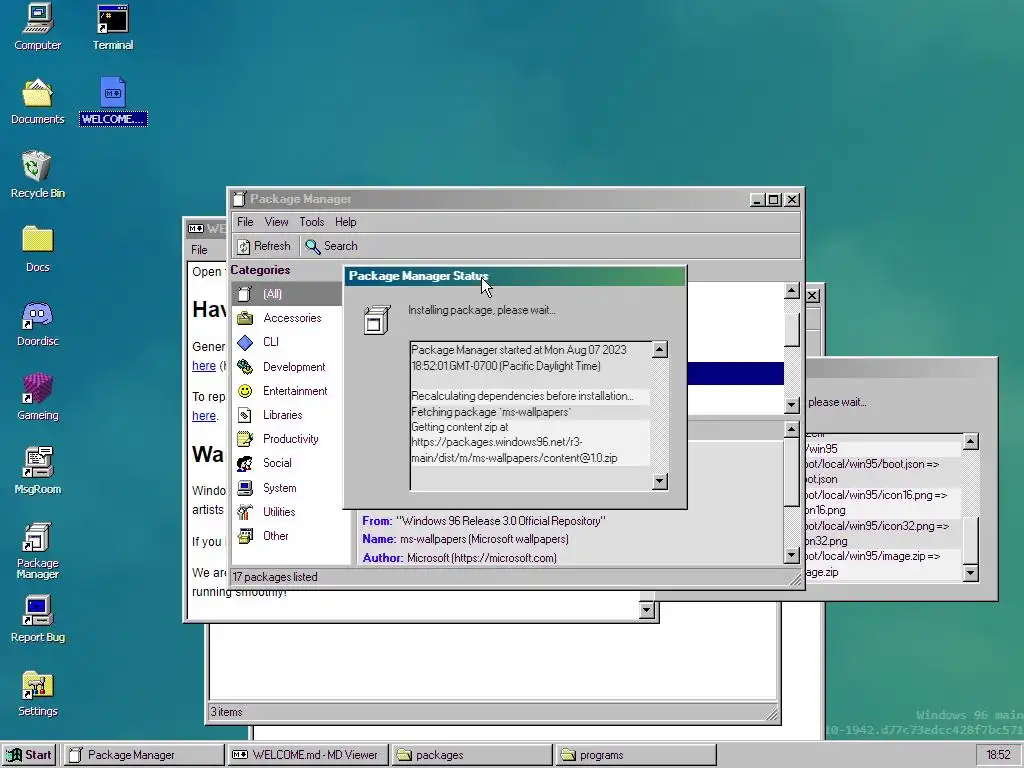
Task: Switch to WELCOME.md MD Viewer in taskbar
Action: point(308,755)
